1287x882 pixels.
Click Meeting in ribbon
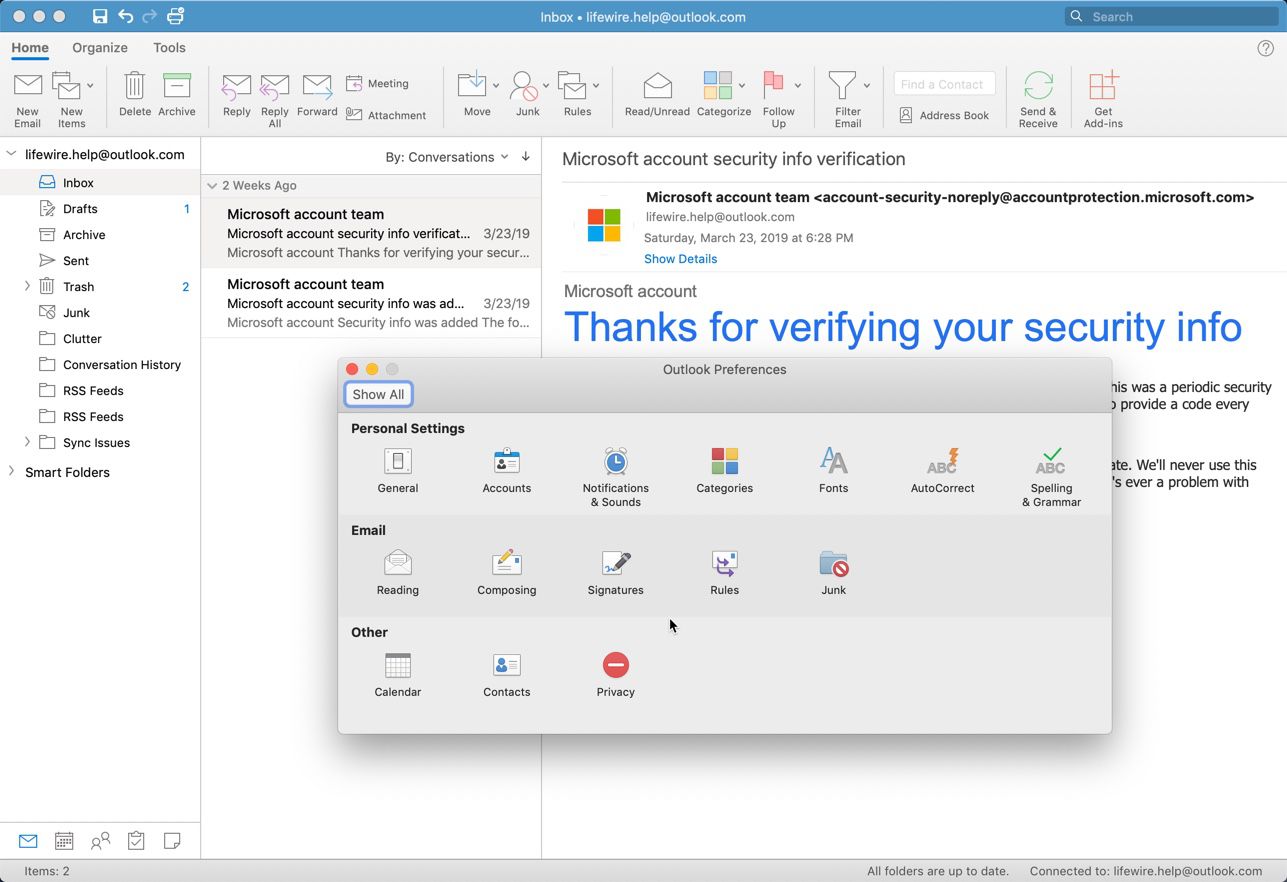click(377, 84)
